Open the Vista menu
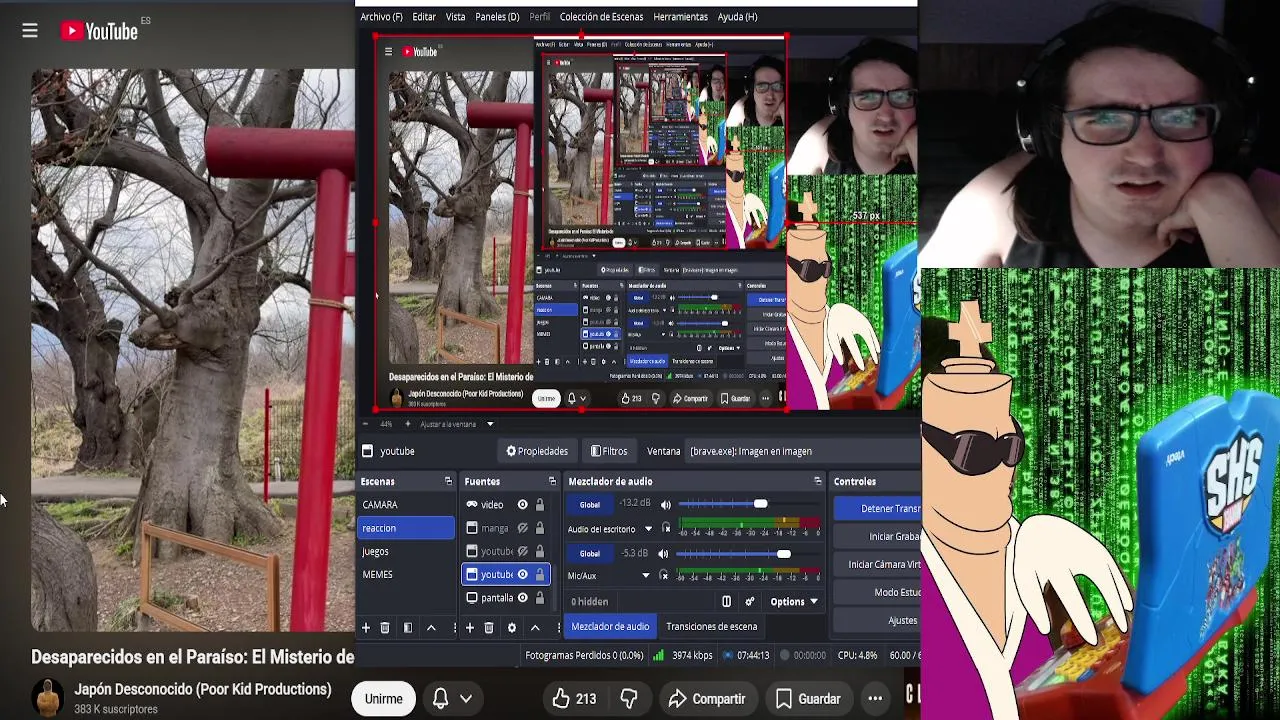The image size is (1280, 720). pos(455,17)
